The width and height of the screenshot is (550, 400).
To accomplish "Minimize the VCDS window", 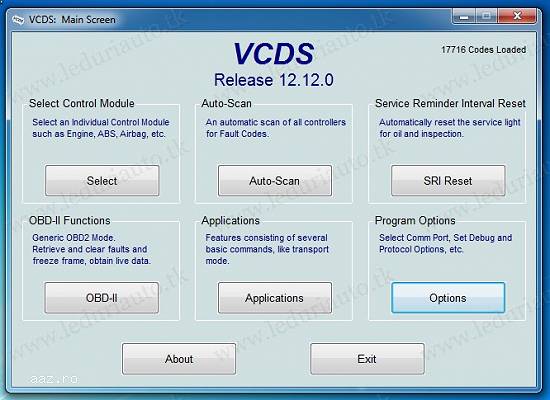I will click(x=464, y=16).
